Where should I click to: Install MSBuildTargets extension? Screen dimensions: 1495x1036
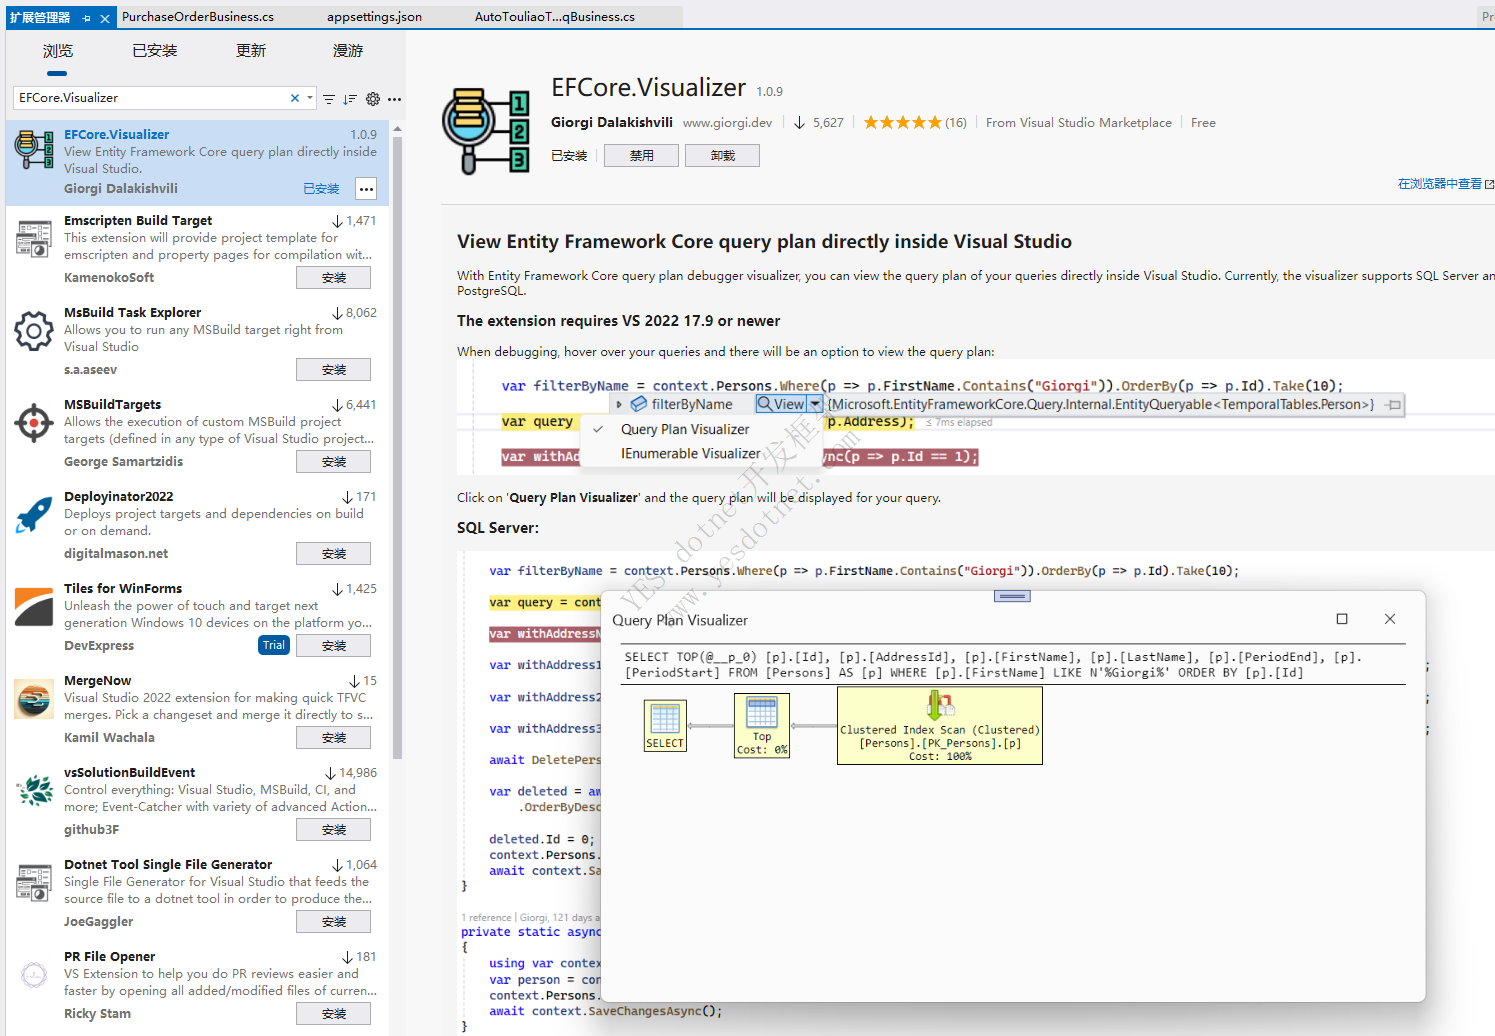(333, 462)
